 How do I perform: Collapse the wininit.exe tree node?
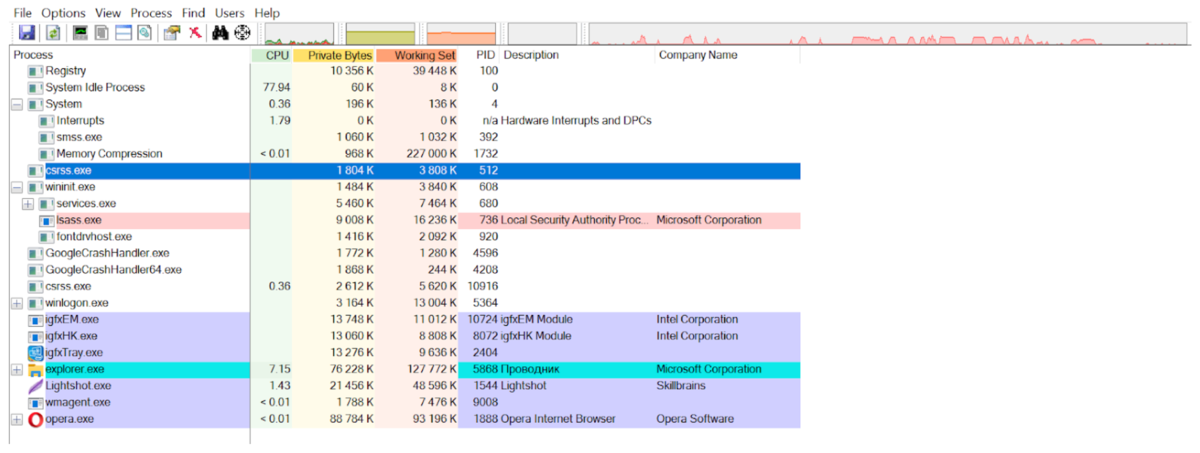tap(16, 187)
